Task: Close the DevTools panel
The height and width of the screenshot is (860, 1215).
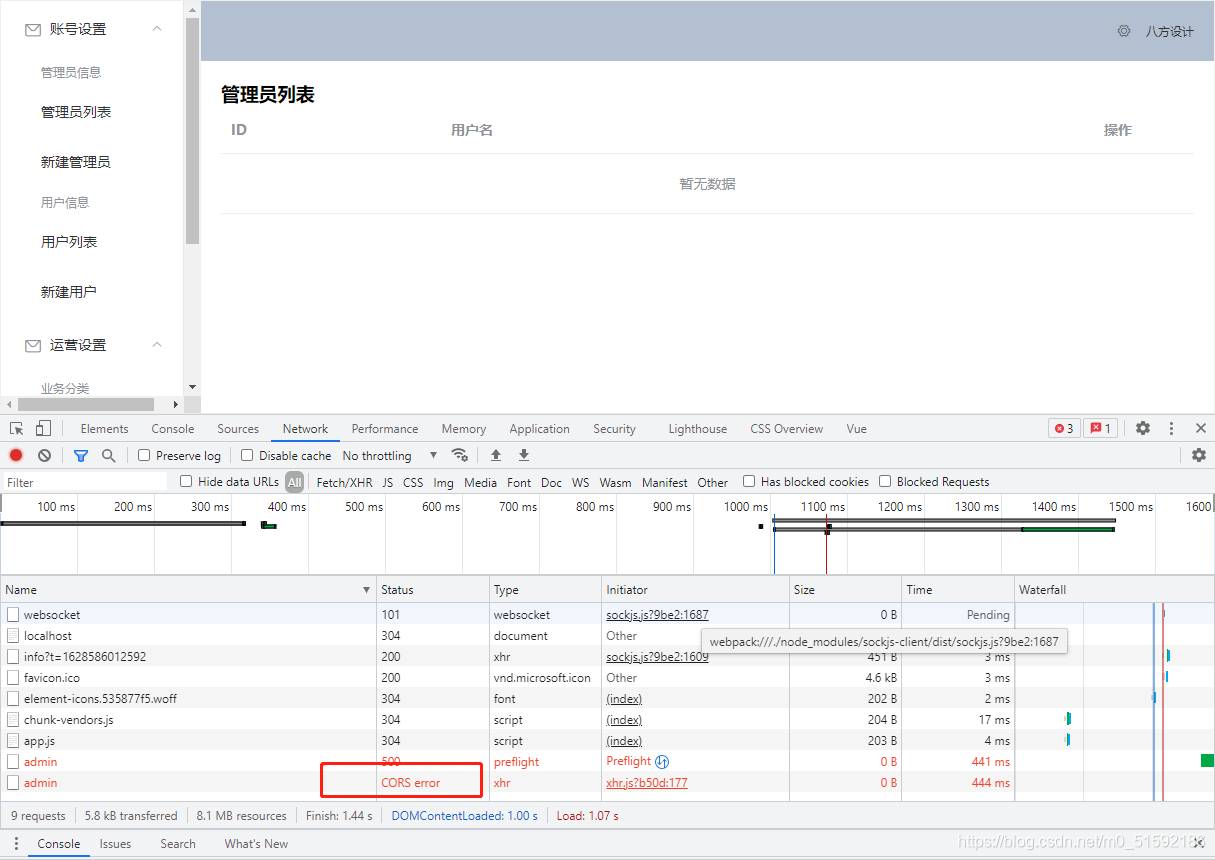Action: tap(1201, 428)
